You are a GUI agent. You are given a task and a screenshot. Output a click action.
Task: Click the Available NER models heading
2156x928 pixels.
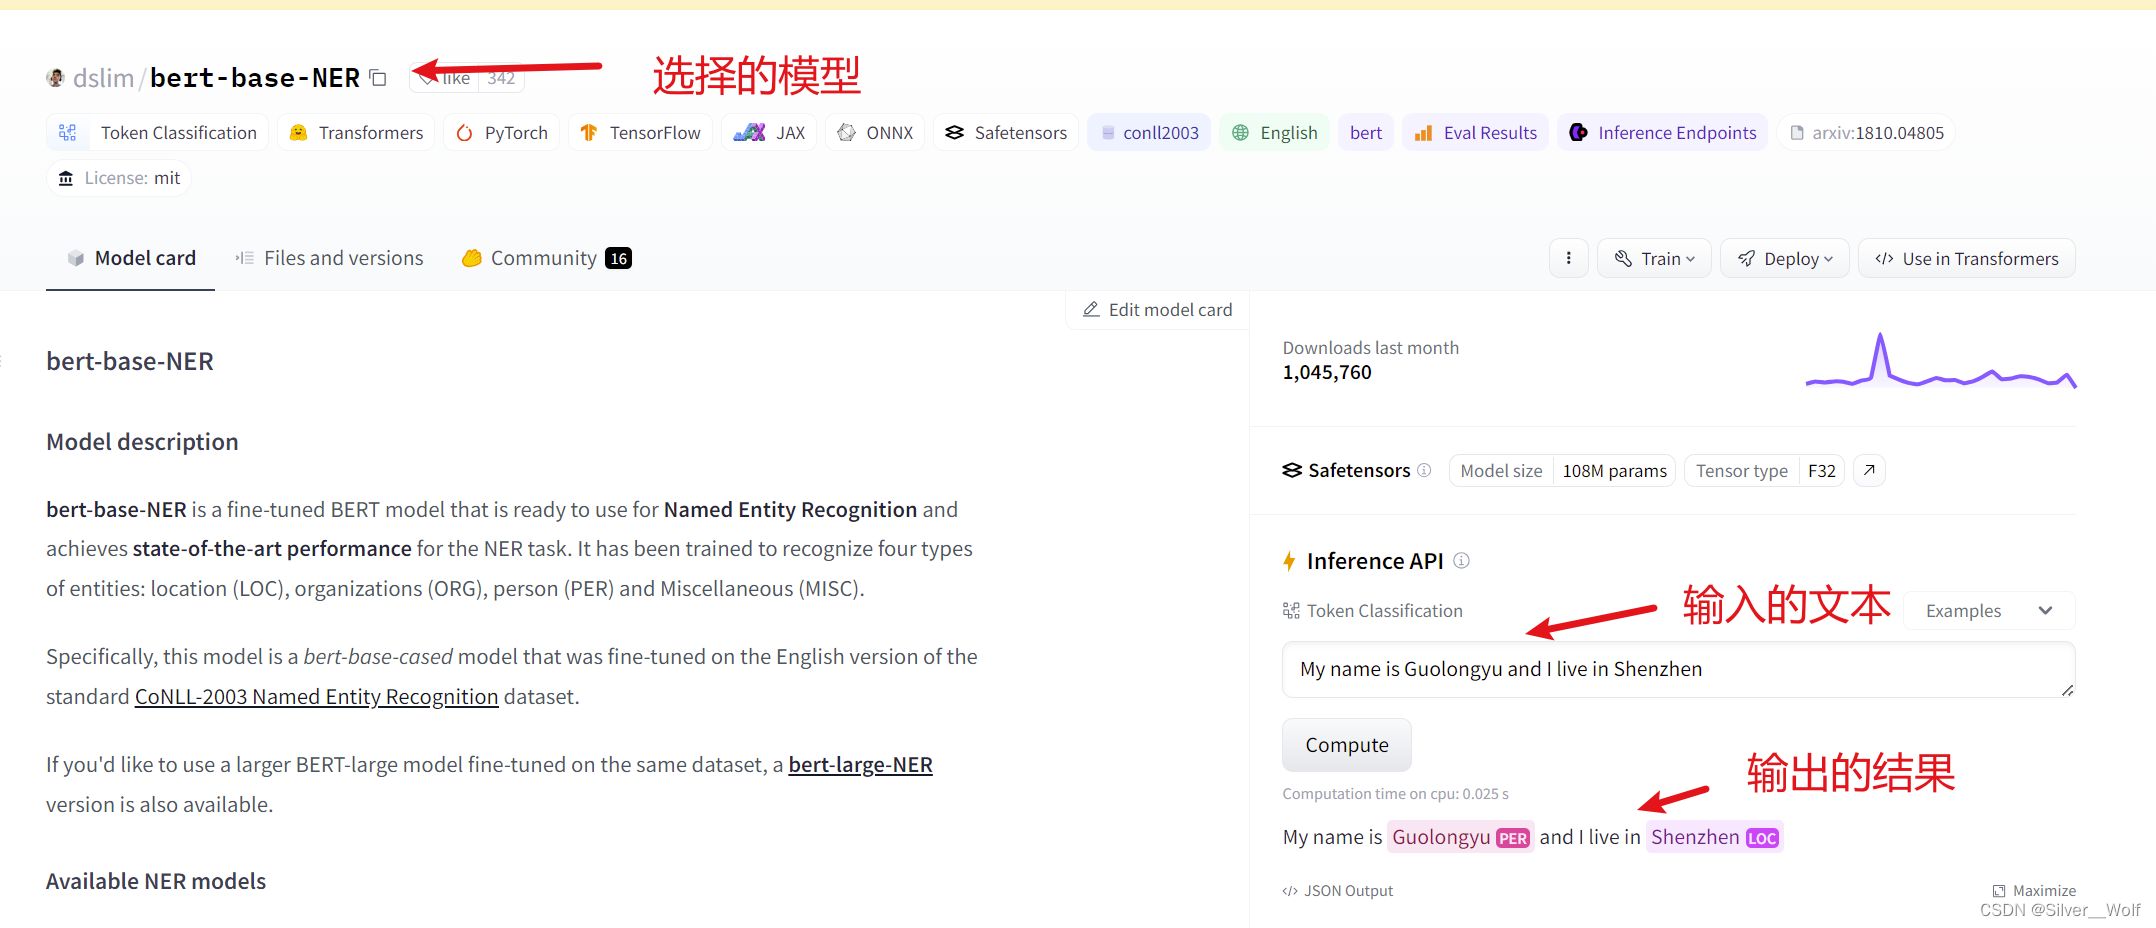tap(156, 881)
